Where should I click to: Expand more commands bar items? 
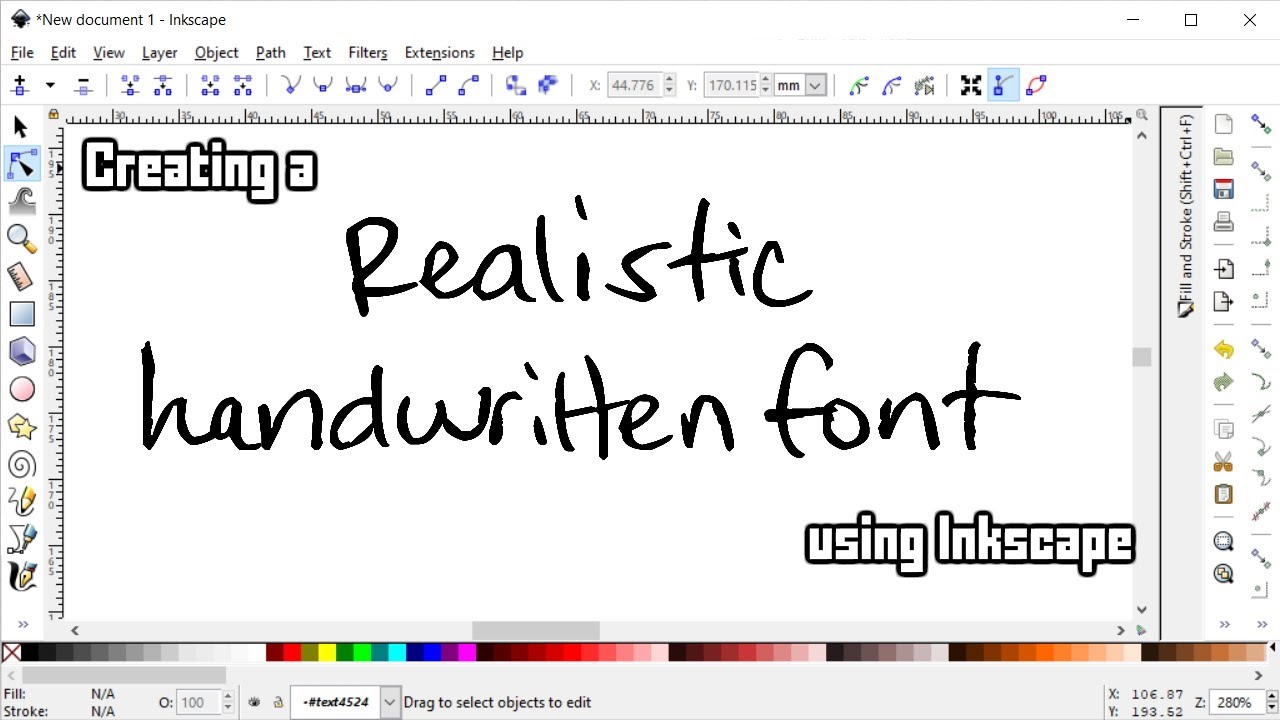(x=1223, y=624)
